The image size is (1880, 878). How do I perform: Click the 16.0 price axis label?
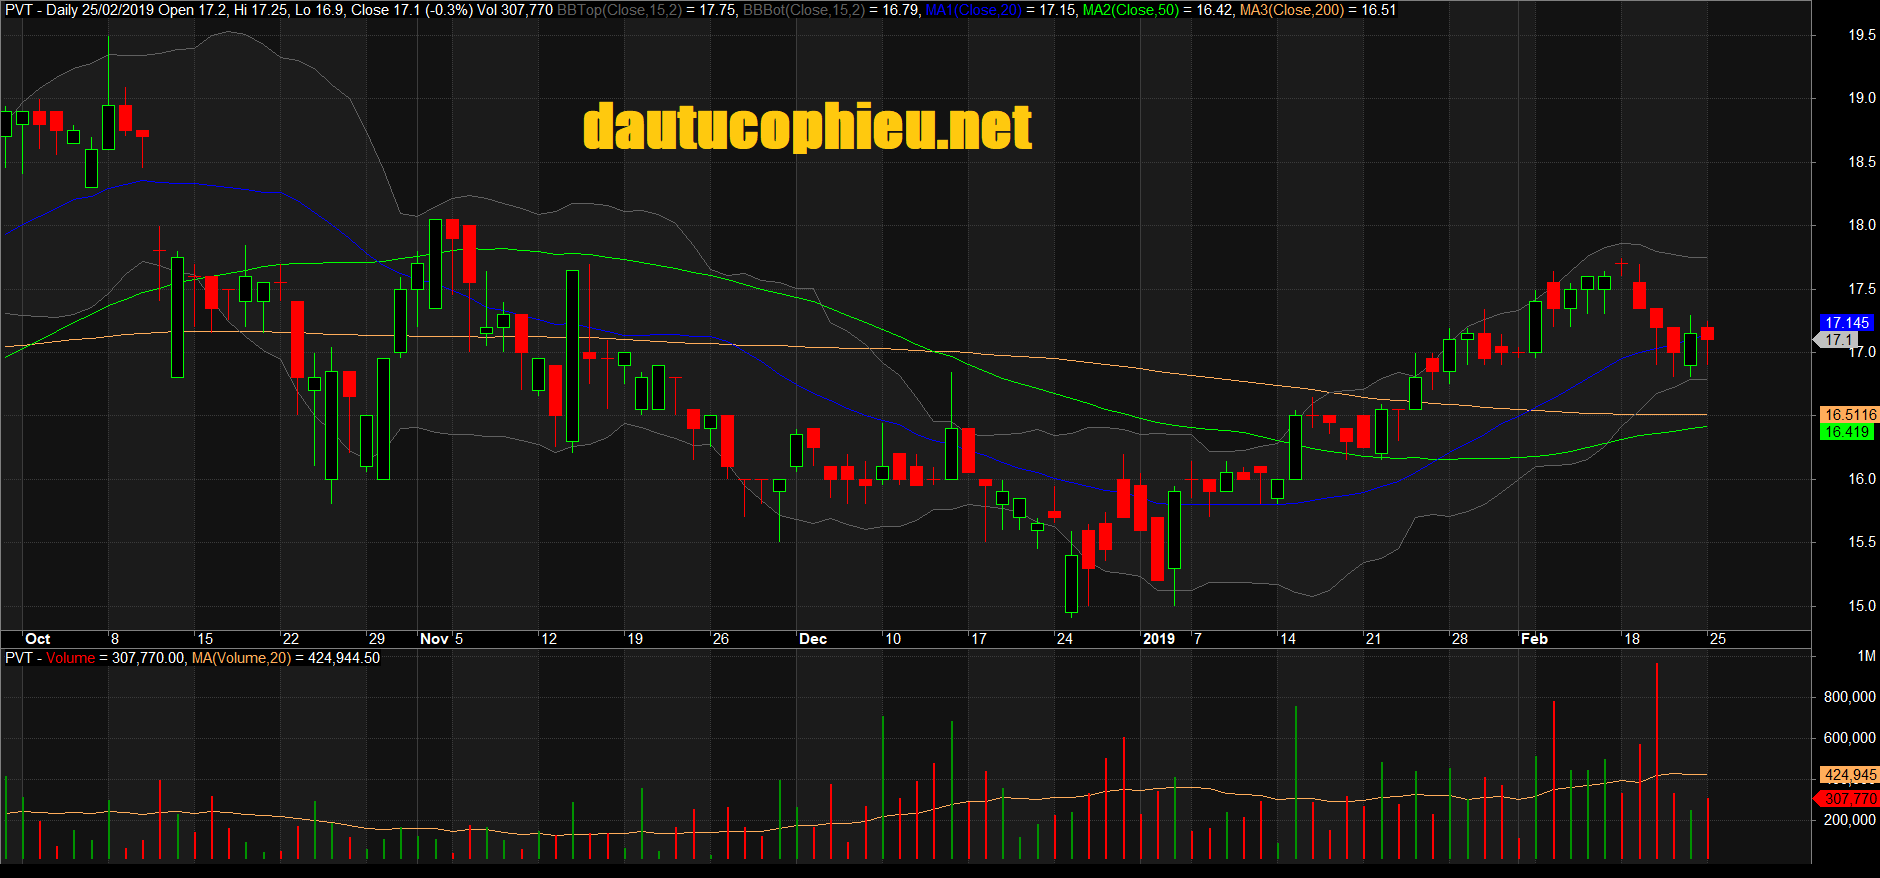point(1862,479)
